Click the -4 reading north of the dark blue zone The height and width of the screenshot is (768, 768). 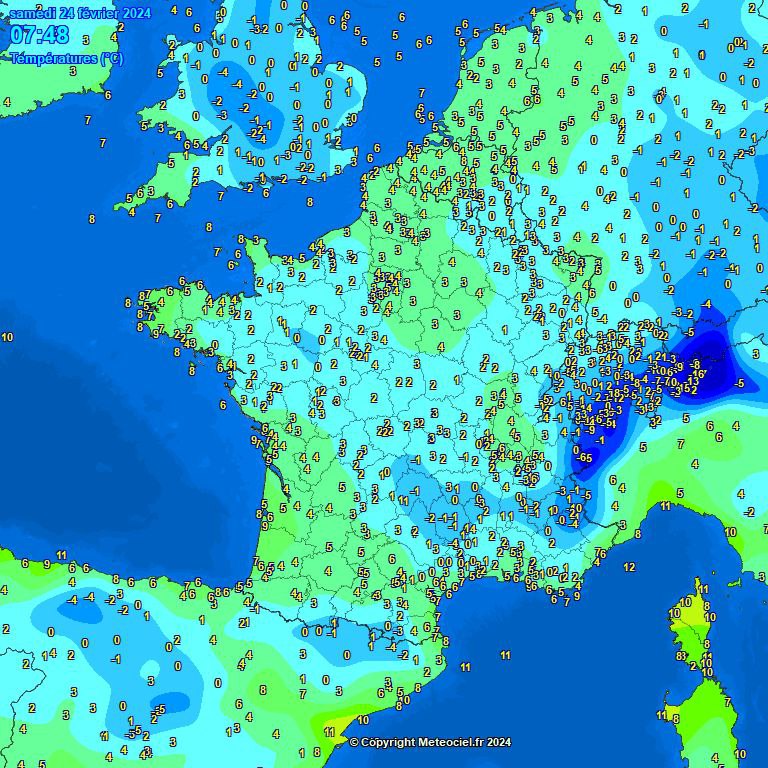click(706, 304)
